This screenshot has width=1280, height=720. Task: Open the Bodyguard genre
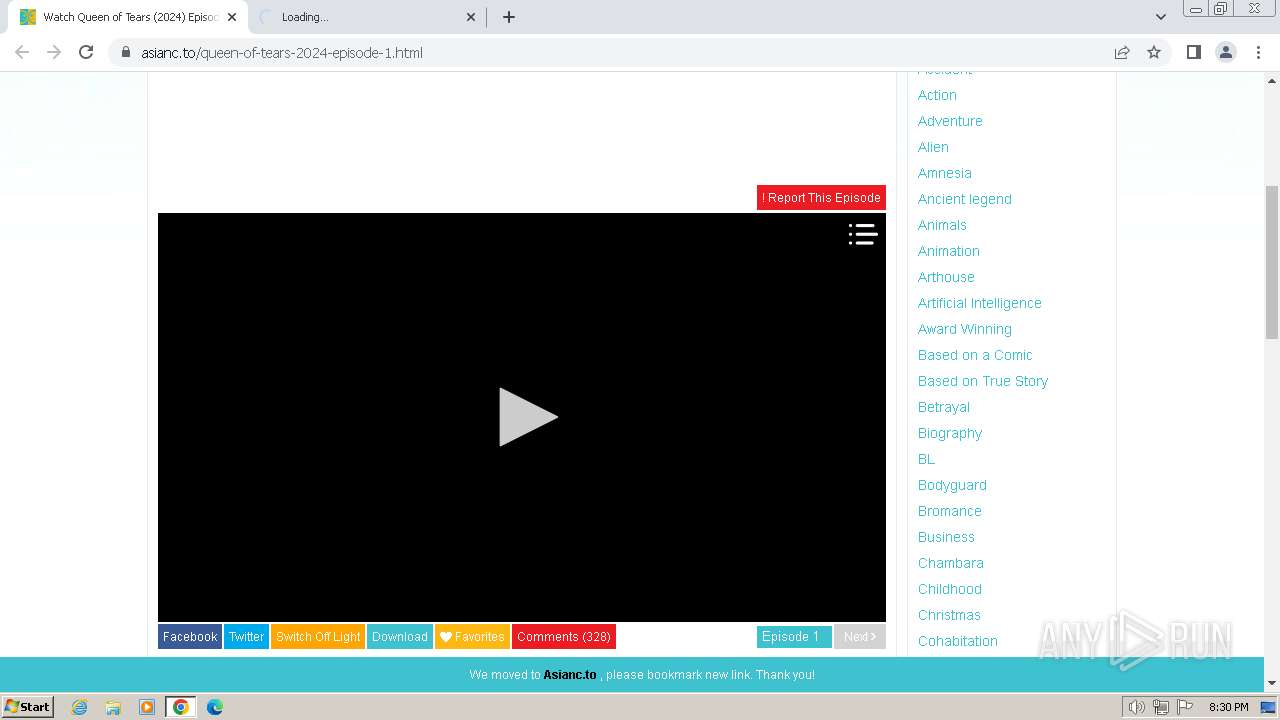coord(952,485)
